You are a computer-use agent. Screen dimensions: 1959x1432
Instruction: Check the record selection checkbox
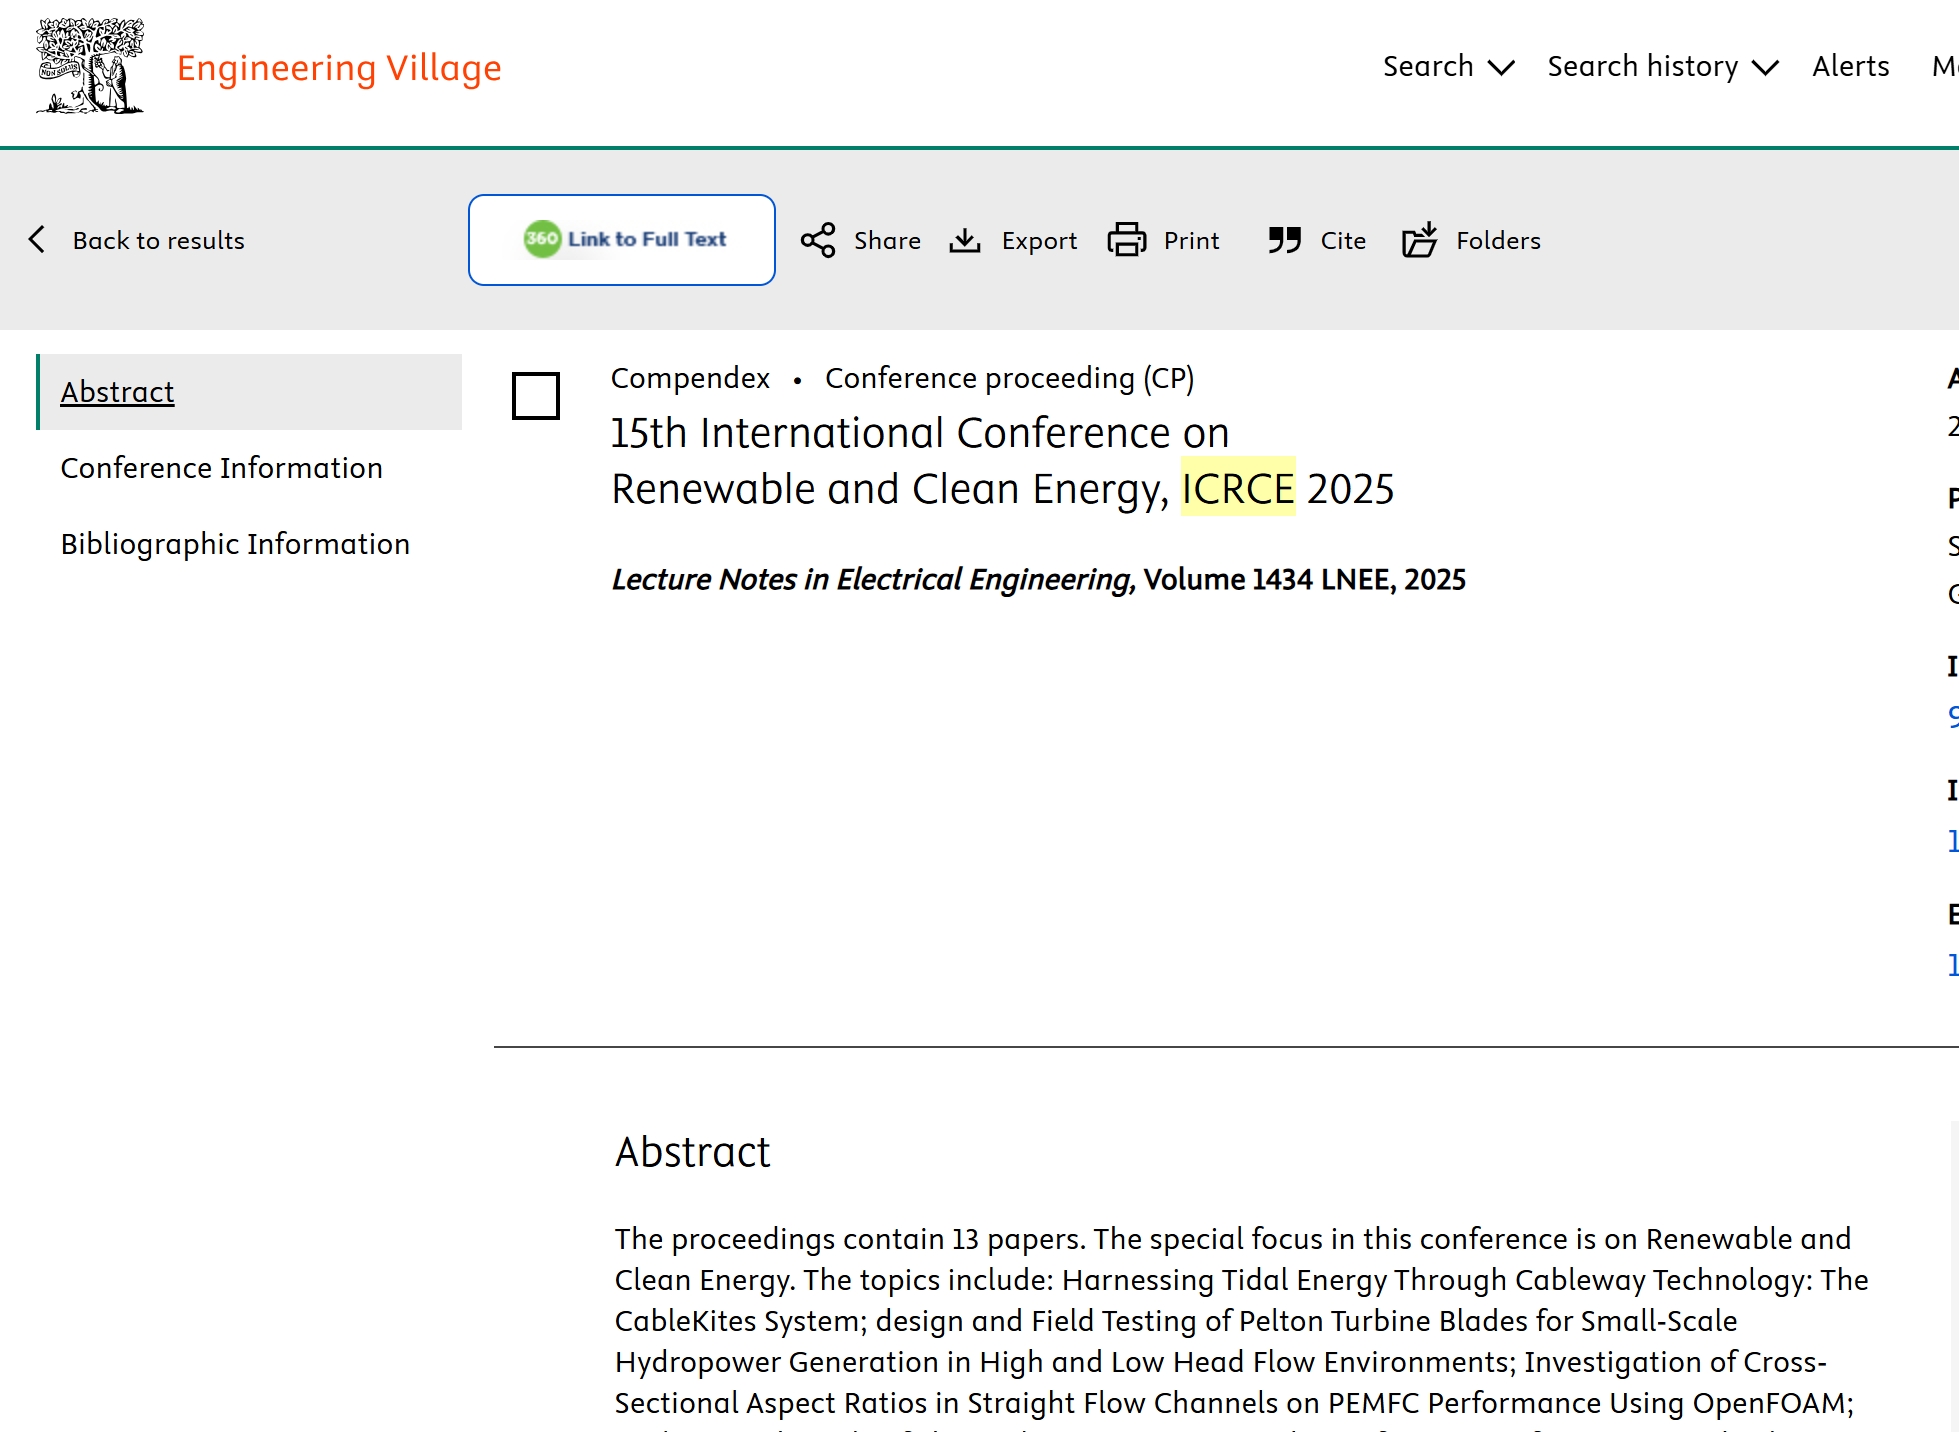(536, 396)
